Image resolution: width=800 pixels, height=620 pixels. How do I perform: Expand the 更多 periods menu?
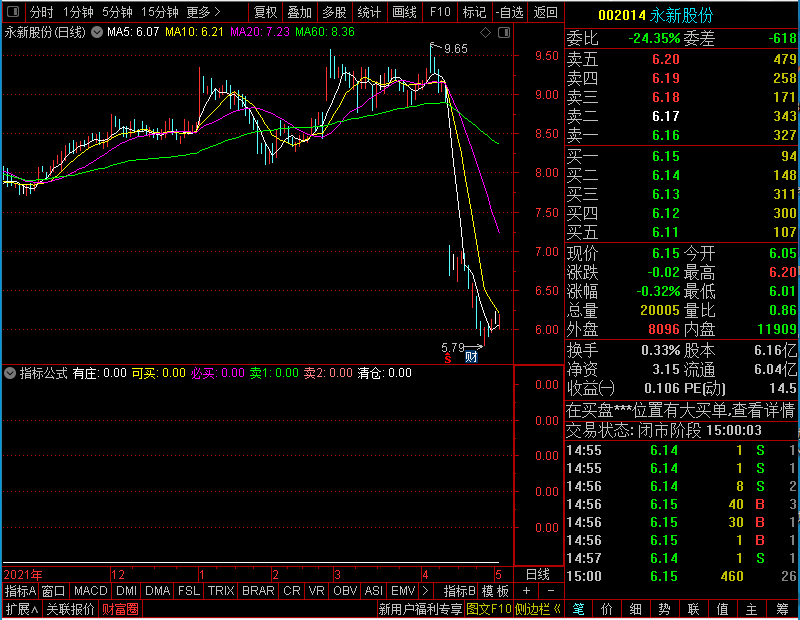[x=203, y=12]
